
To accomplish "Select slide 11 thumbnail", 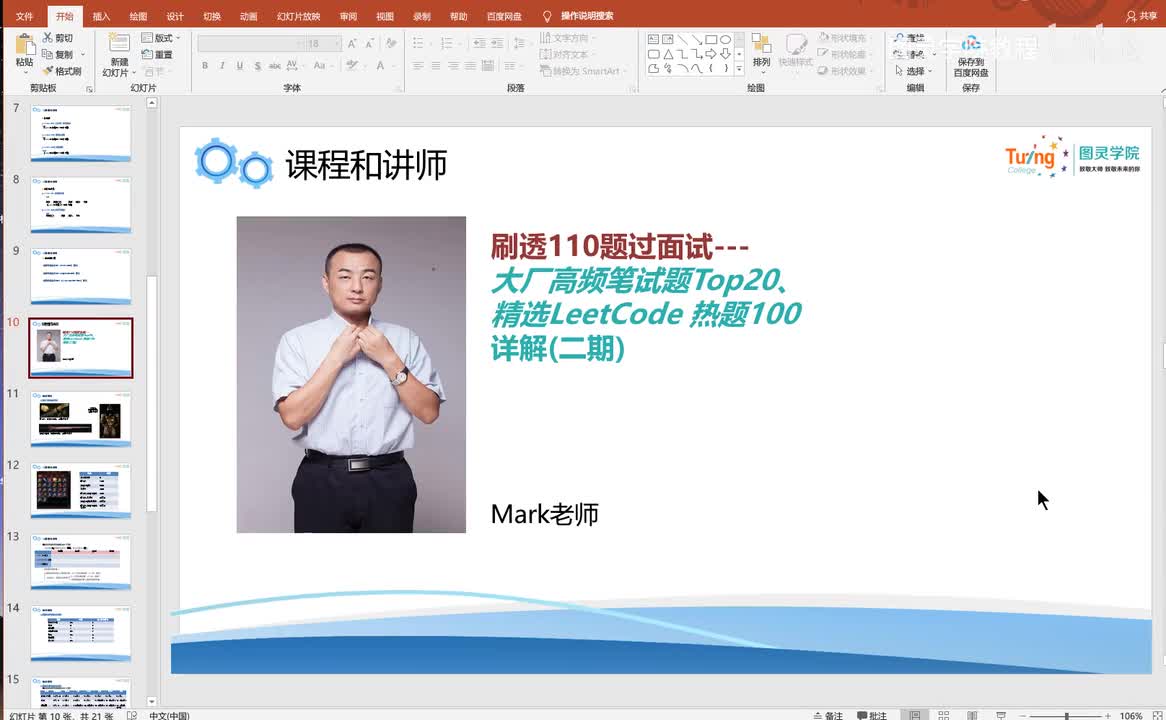I will pyautogui.click(x=81, y=420).
